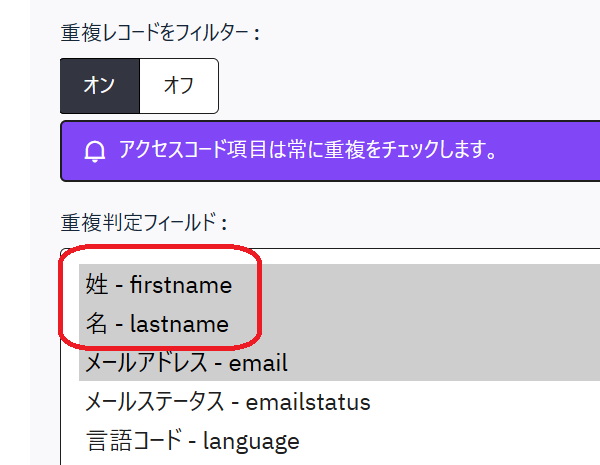Click the red outline around name fields
The width and height of the screenshot is (600, 465).
(261, 300)
